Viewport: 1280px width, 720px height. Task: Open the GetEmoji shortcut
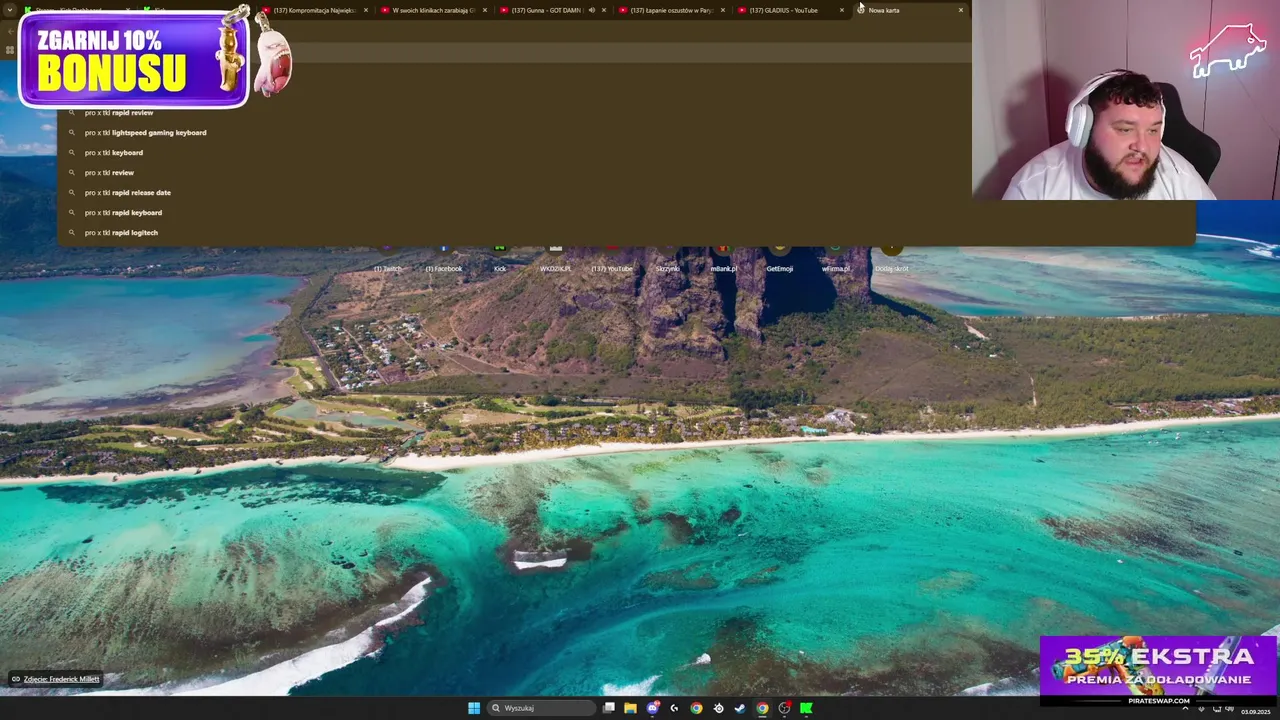point(780,259)
